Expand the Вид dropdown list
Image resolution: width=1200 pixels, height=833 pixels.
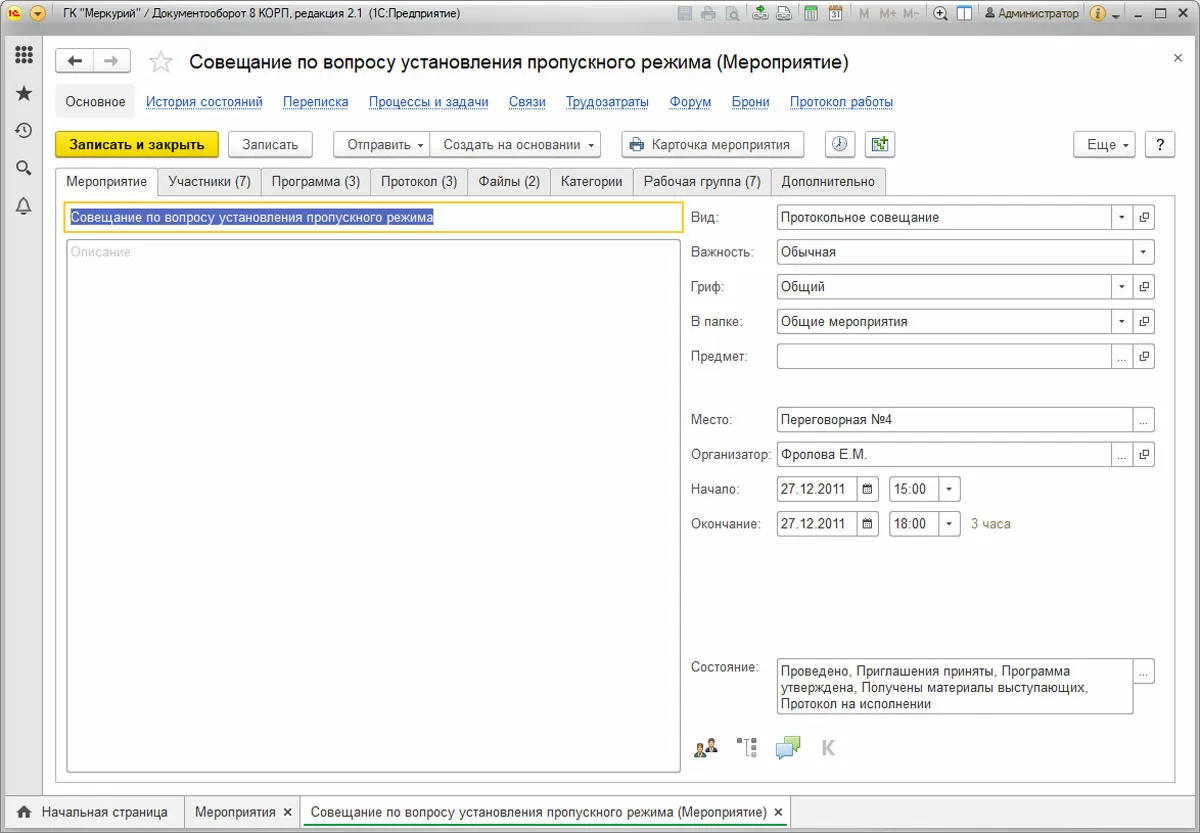pos(1121,217)
